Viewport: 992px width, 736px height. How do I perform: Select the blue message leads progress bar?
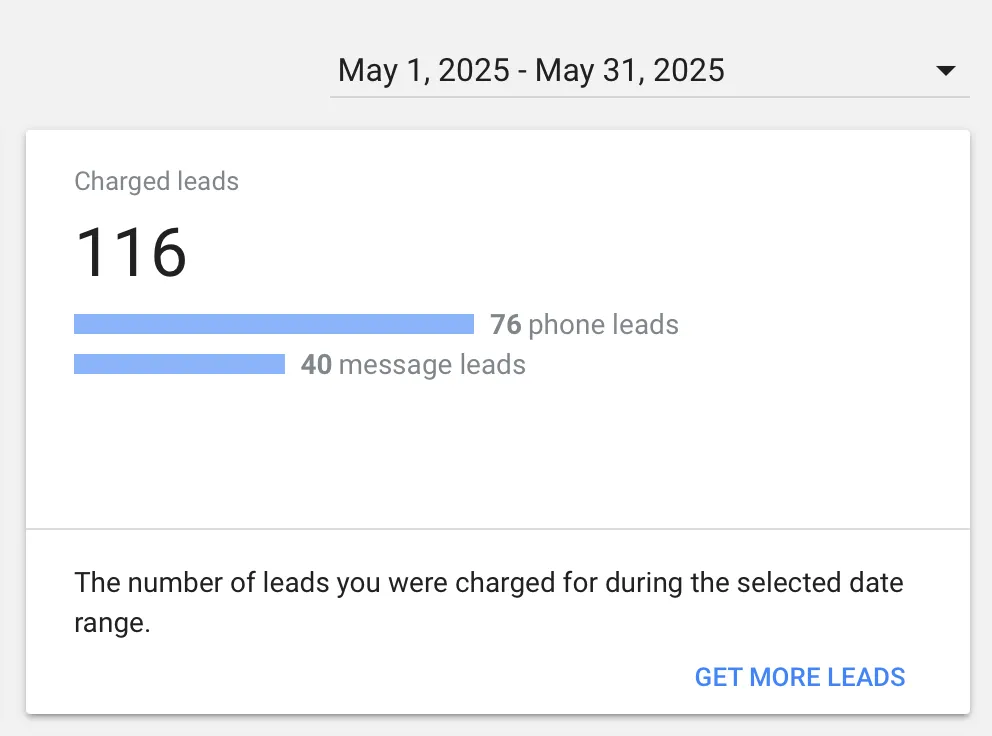coord(179,364)
